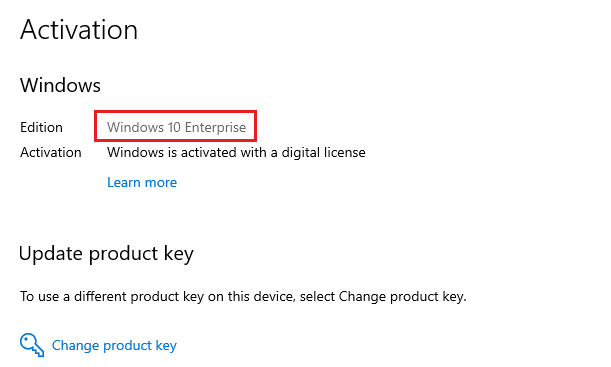Click the word Enterprise in the edition value

pos(215,127)
